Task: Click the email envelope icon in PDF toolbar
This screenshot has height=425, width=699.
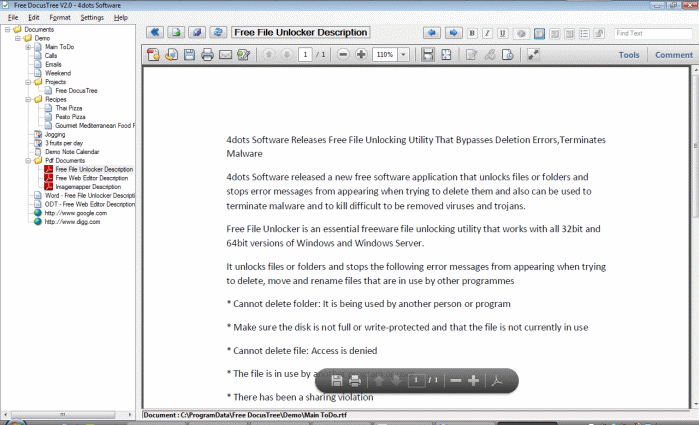Action: tap(225, 55)
